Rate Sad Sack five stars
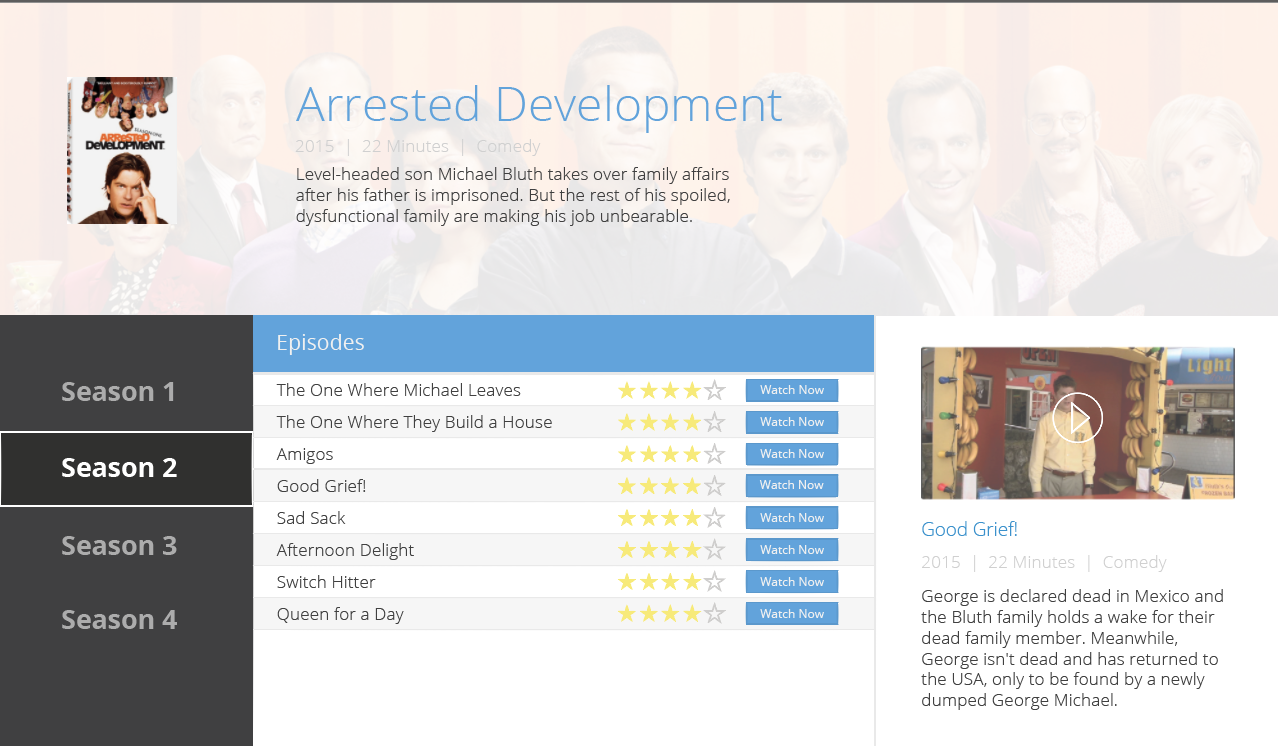 pos(714,518)
